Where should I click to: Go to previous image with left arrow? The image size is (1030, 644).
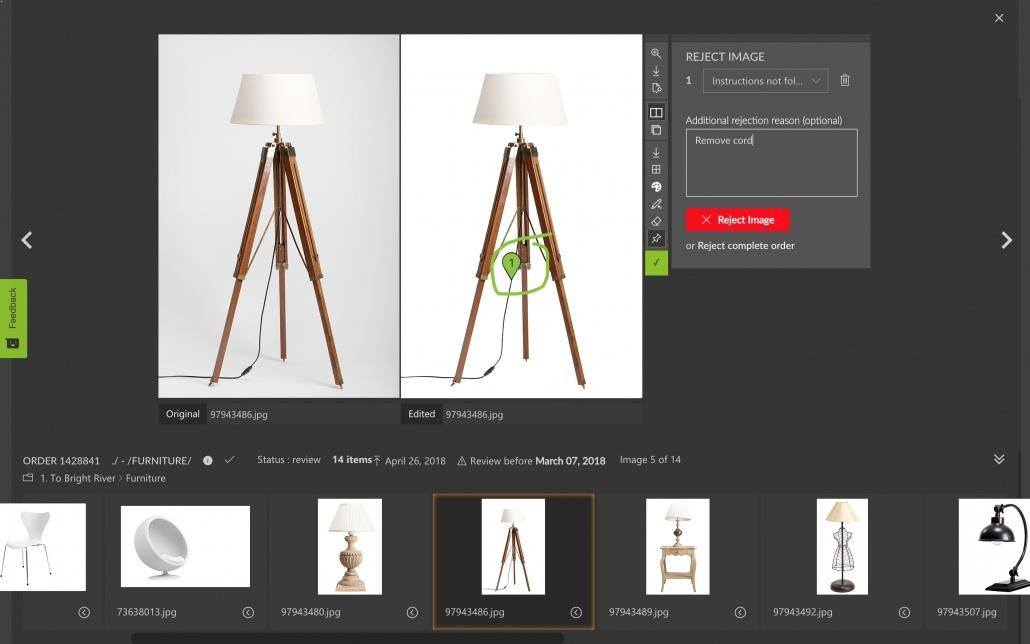[x=26, y=240]
